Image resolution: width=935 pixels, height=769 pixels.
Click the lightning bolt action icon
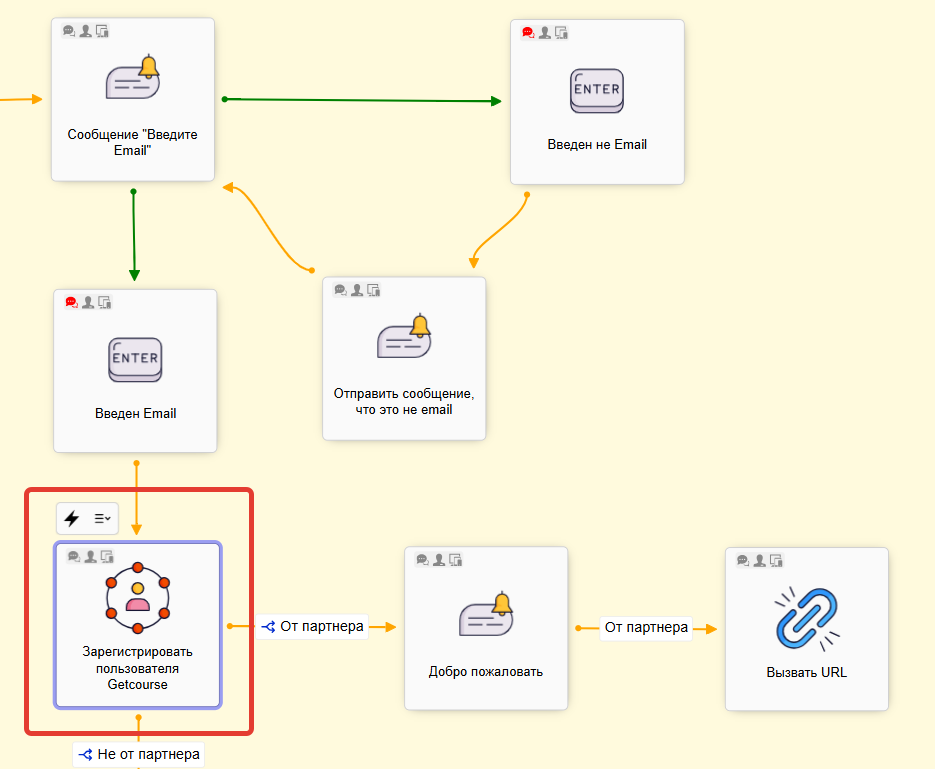(72, 518)
